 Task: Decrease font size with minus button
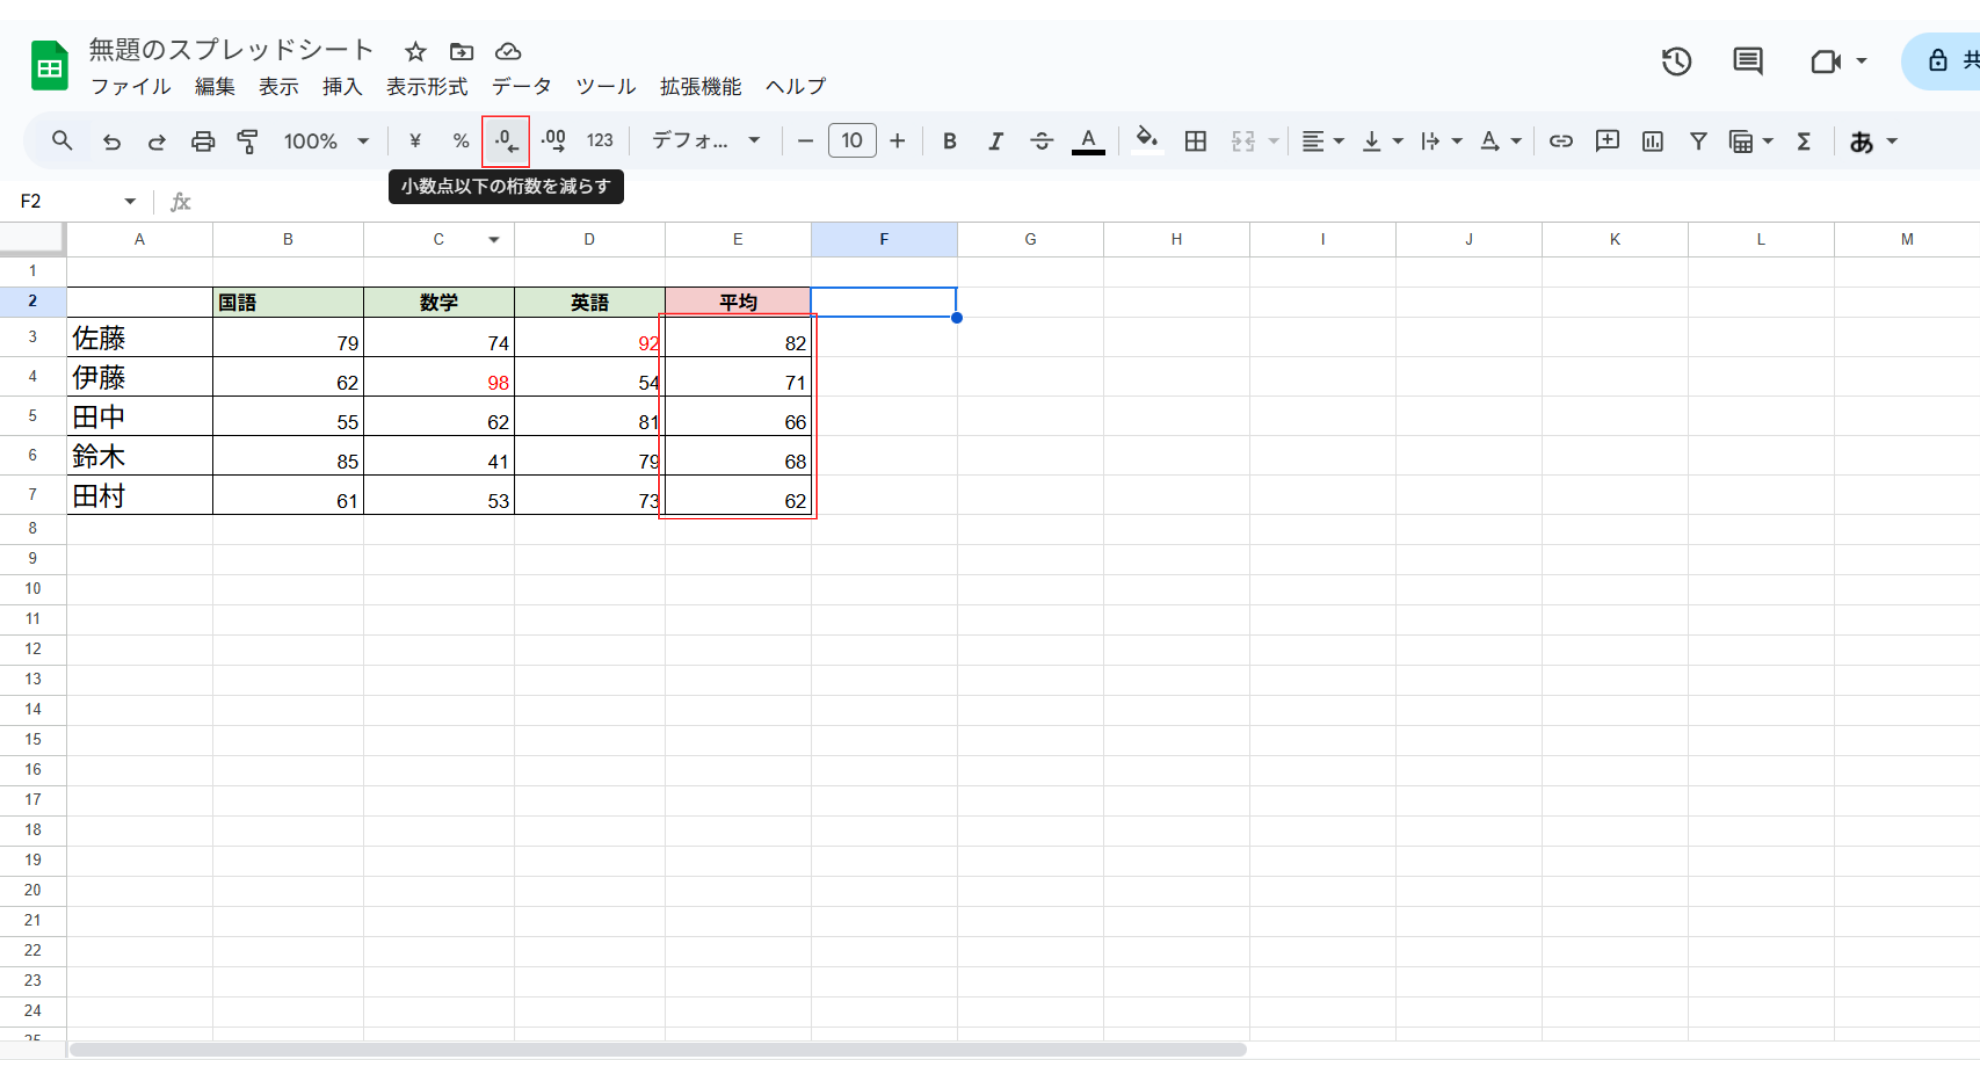[x=805, y=141]
